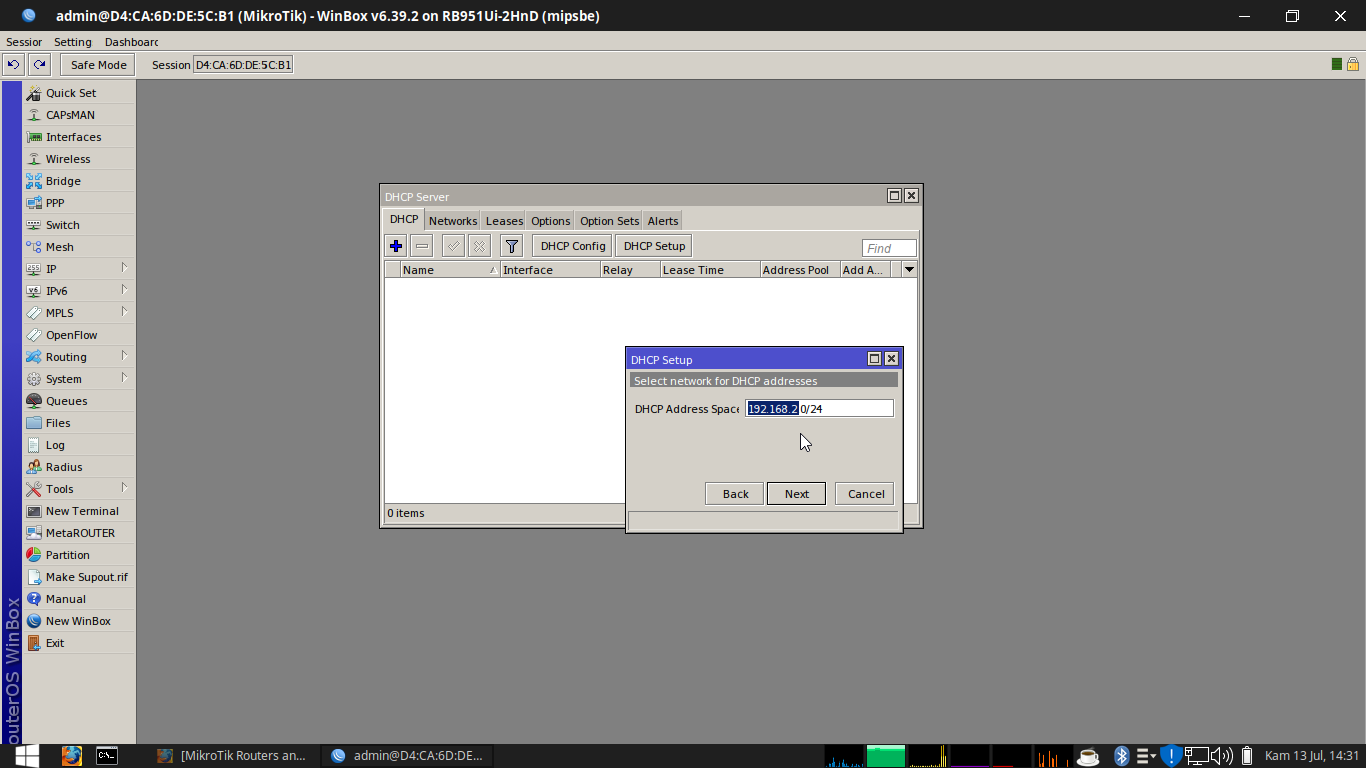Open the Settings menu

[x=73, y=42]
